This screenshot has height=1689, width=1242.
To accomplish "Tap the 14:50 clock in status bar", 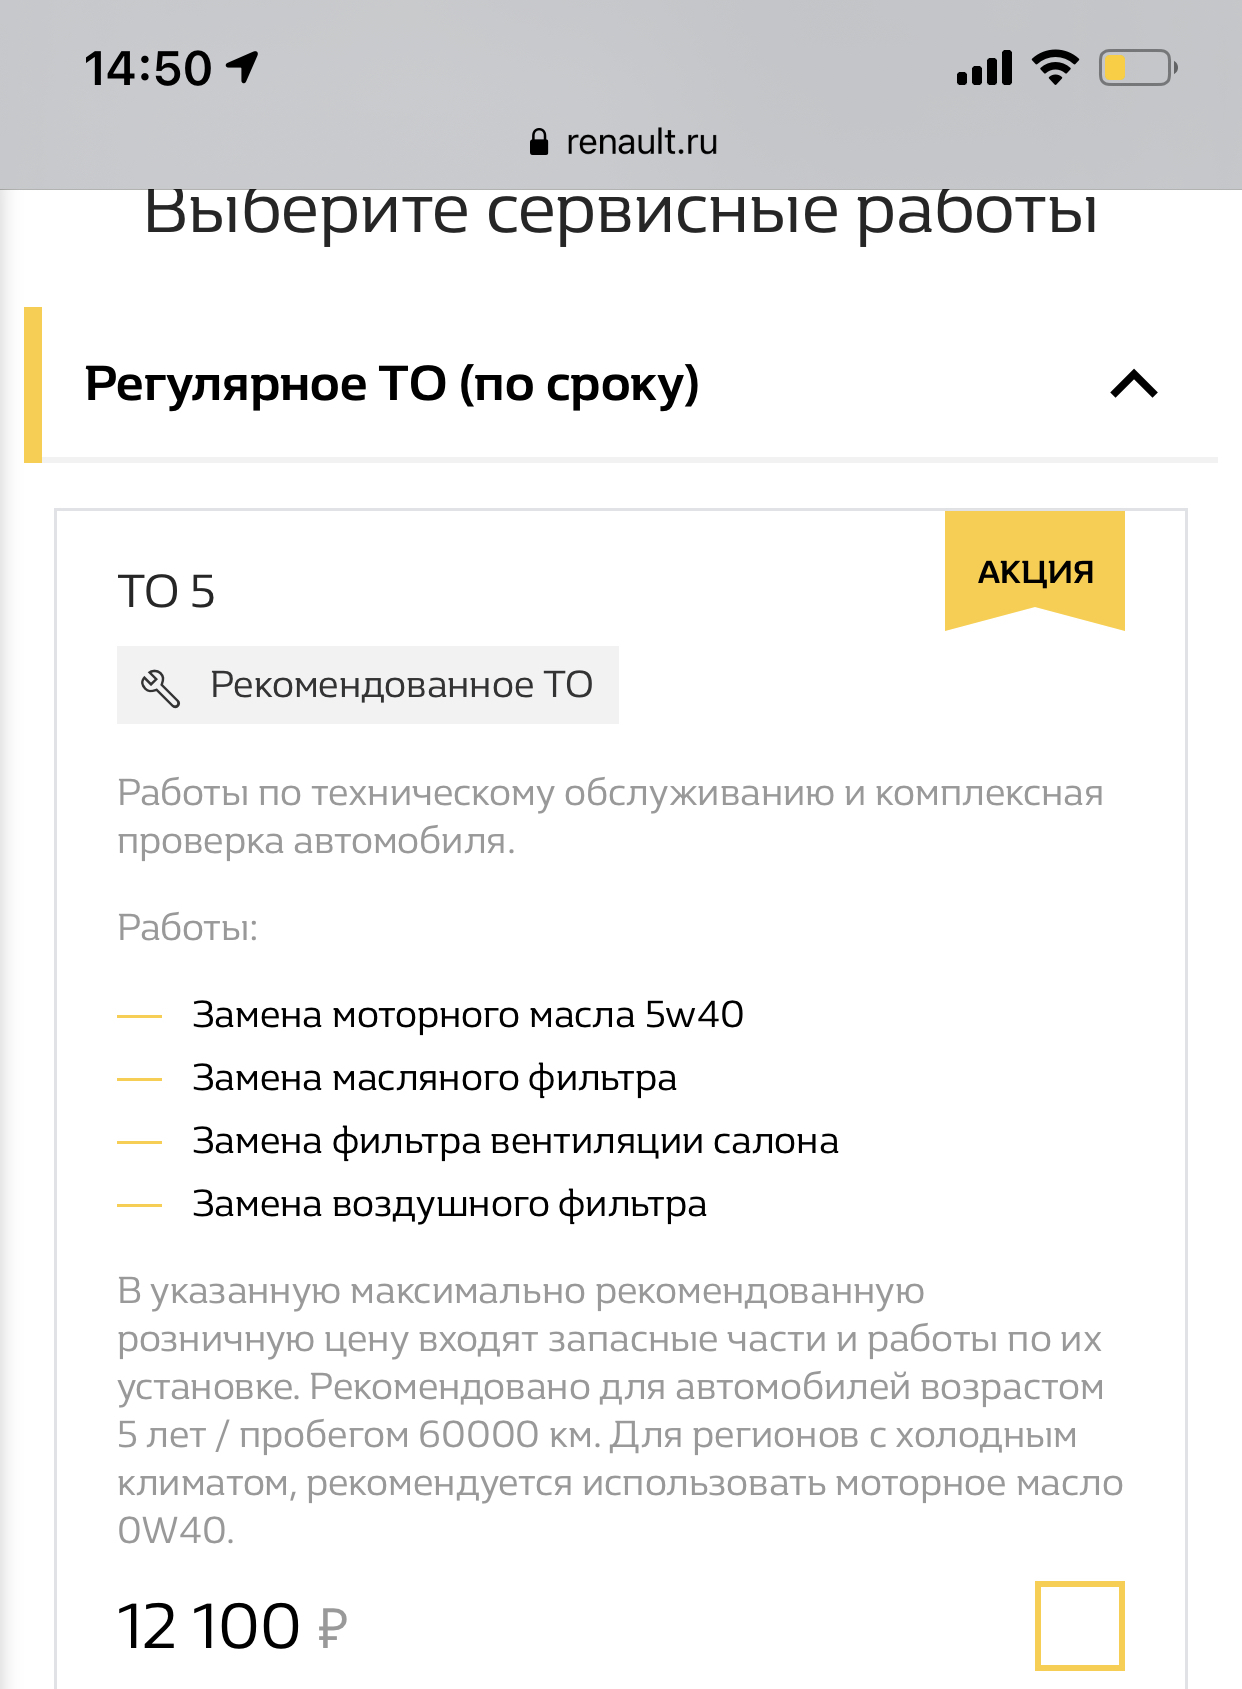I will pos(148,68).
